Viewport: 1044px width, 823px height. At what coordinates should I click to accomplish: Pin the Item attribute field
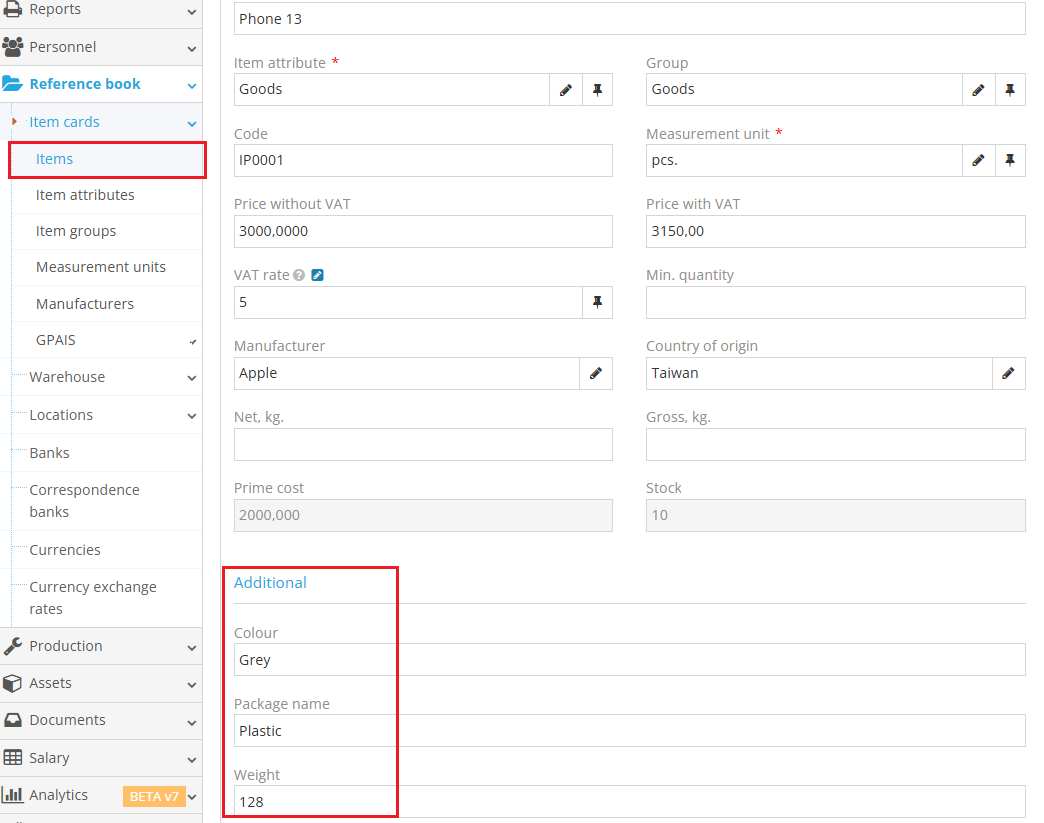coord(597,89)
